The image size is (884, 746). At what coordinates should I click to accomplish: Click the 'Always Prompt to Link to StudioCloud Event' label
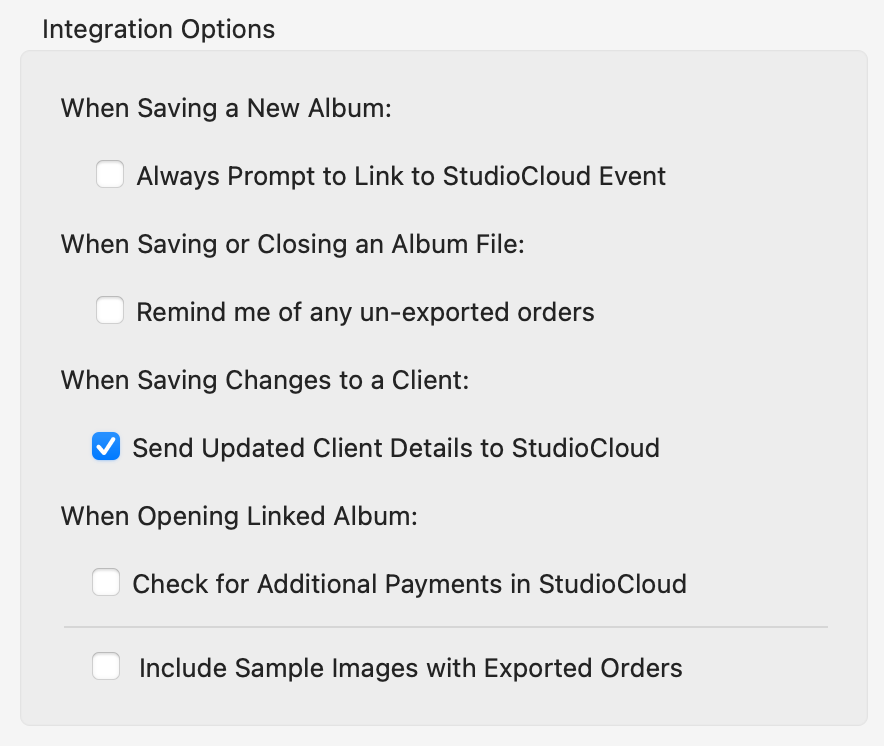coord(401,177)
